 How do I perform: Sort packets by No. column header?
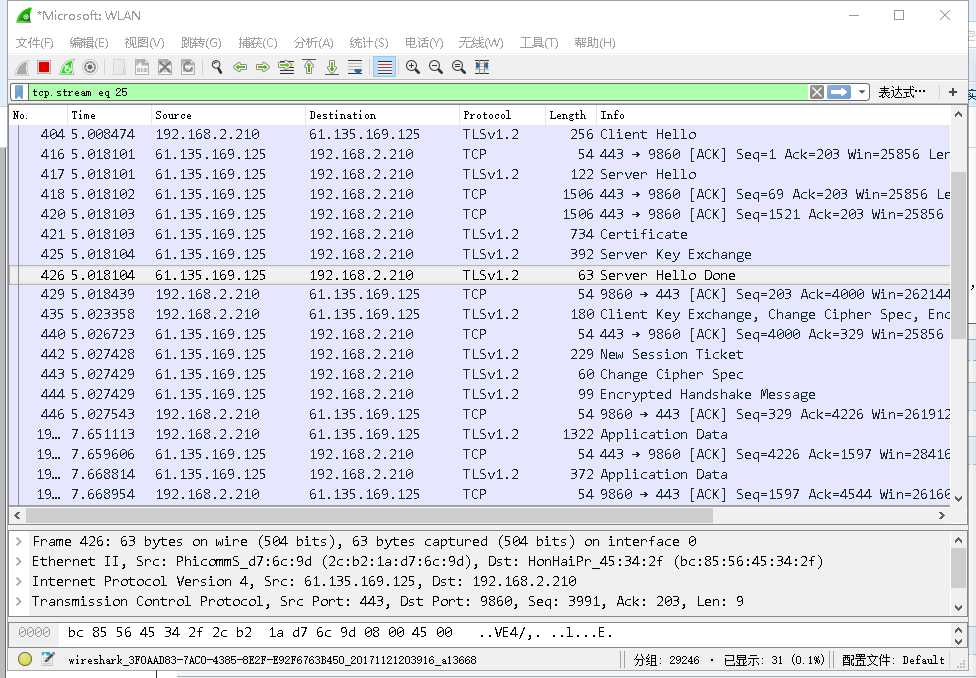tap(38, 115)
